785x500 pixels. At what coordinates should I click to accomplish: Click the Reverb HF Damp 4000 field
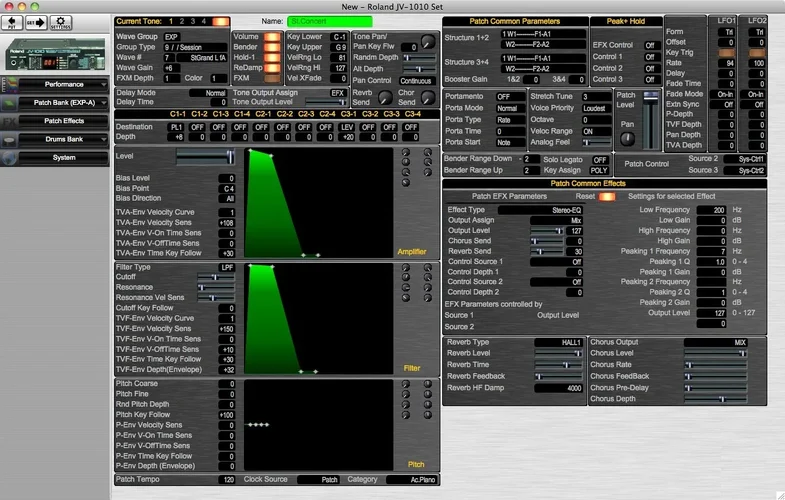pyautogui.click(x=558, y=388)
